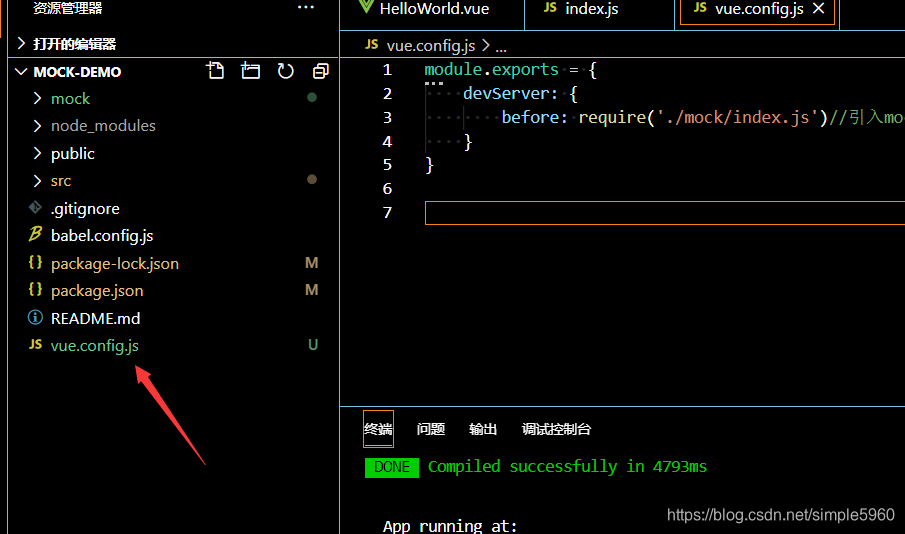
Task: Collapse the MOCK-DEMO project section
Action: (x=21, y=72)
